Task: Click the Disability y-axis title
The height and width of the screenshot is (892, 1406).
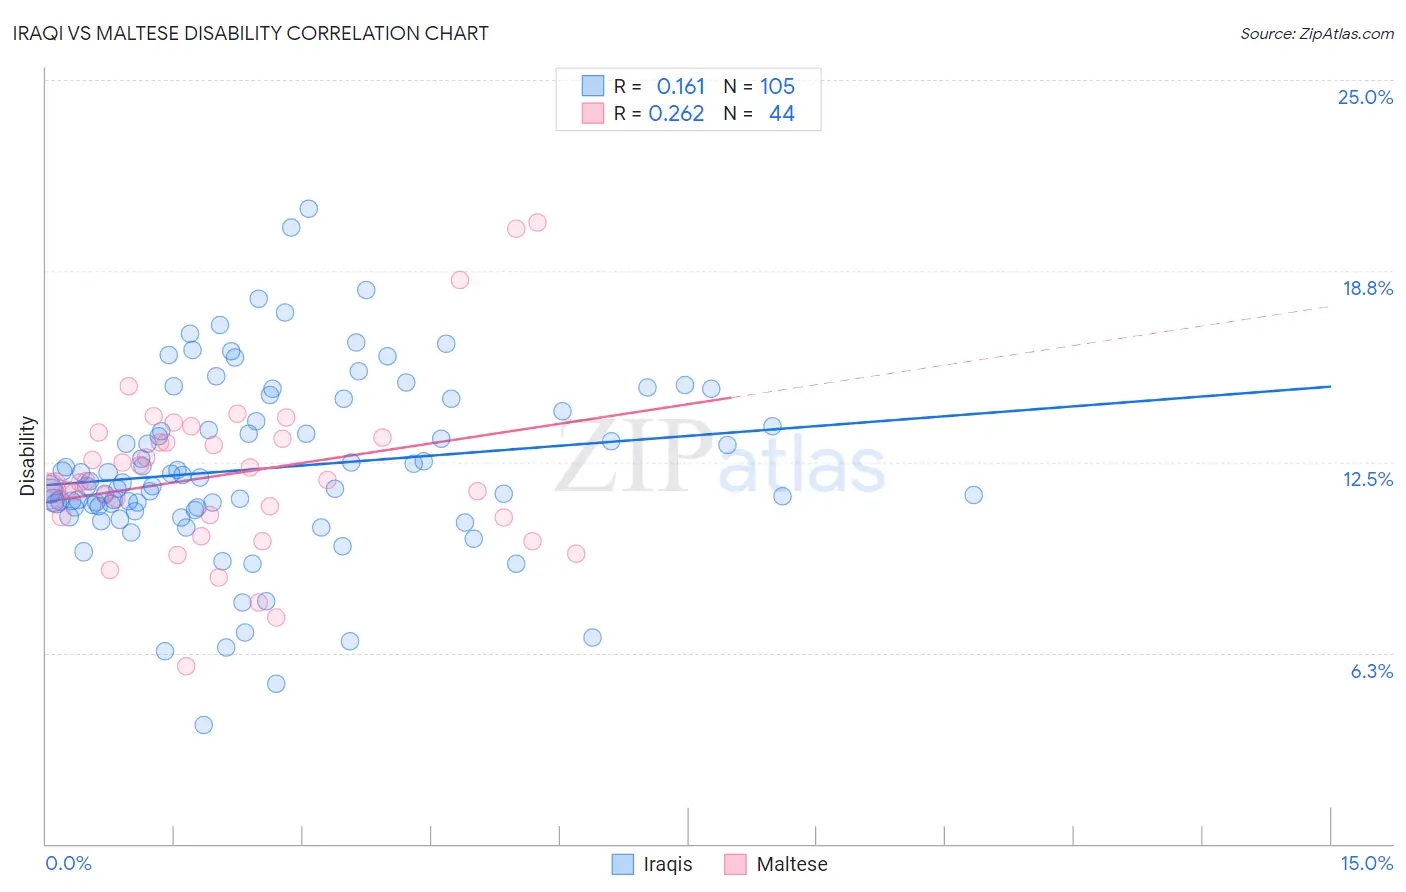Action: [28, 456]
